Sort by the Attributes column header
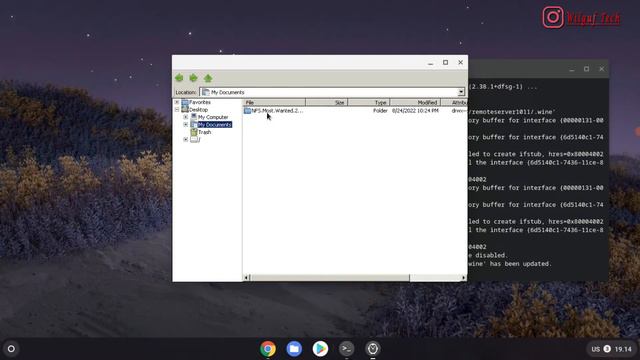The image size is (640, 360). coord(454,102)
